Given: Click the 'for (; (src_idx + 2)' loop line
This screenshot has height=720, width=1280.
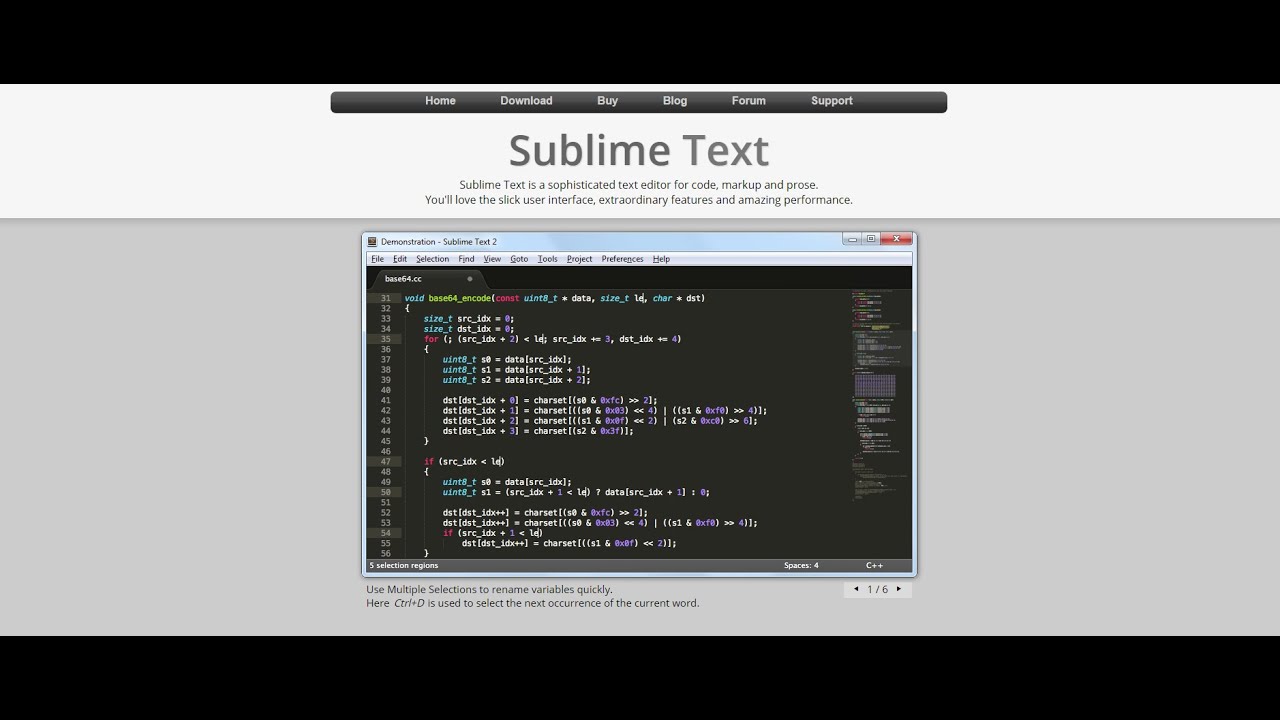Looking at the screenshot, I should click(552, 339).
